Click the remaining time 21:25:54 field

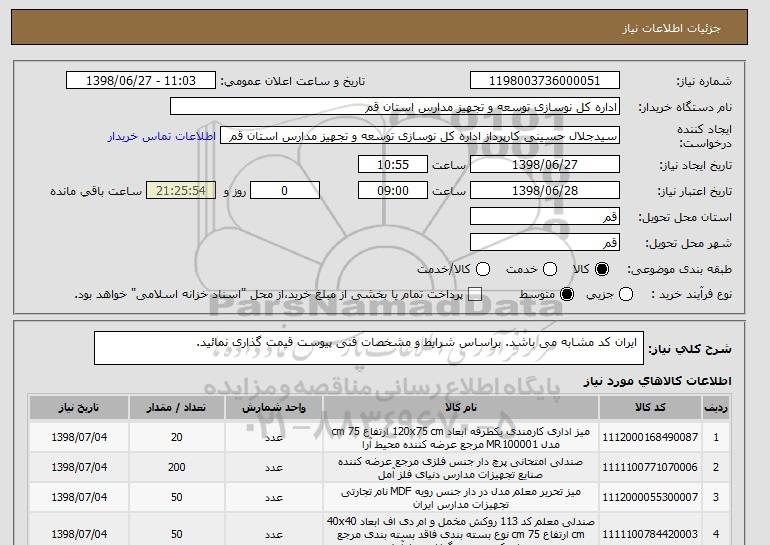(x=181, y=191)
